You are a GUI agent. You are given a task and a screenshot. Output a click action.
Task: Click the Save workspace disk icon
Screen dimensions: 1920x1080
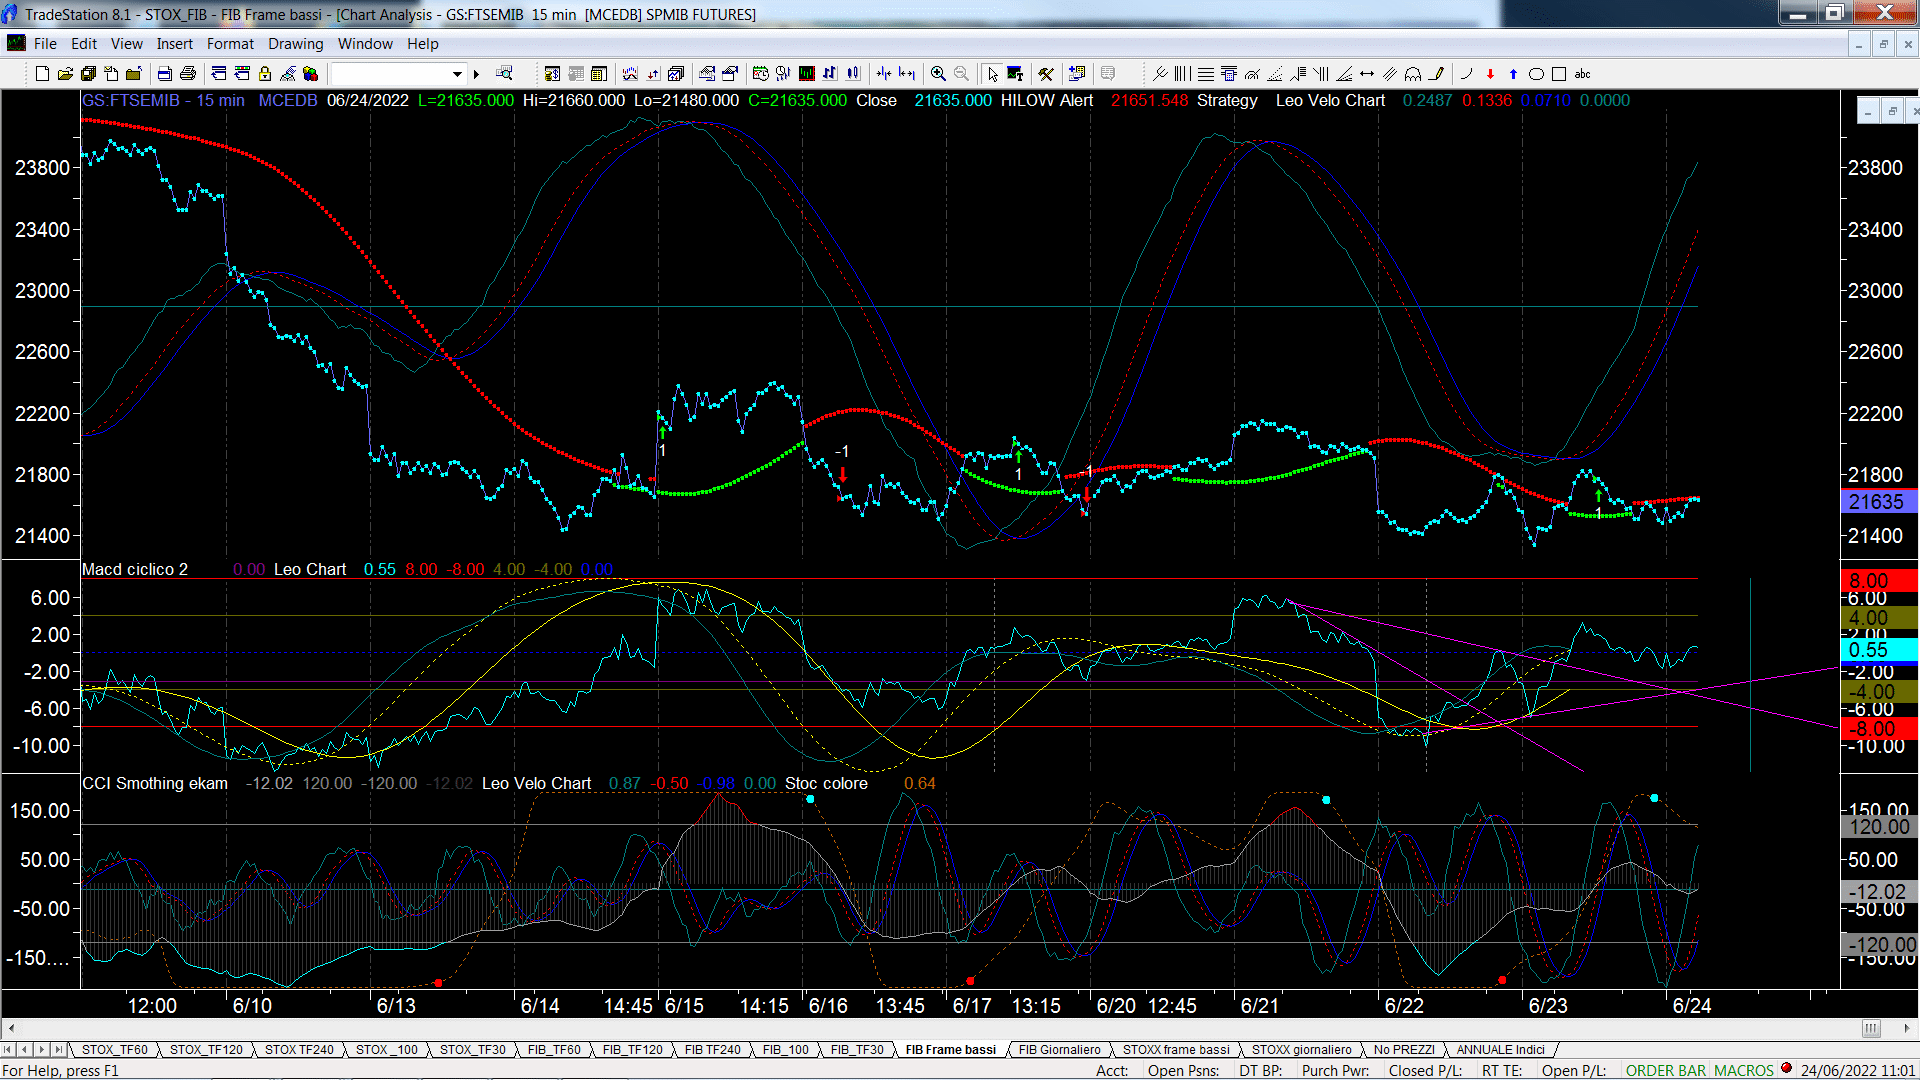[x=88, y=74]
